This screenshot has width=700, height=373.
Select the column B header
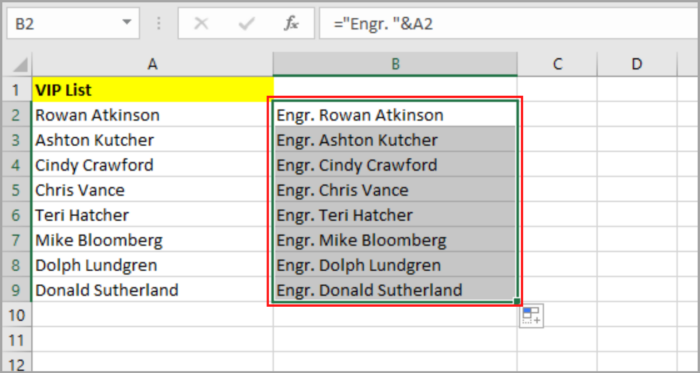point(395,64)
